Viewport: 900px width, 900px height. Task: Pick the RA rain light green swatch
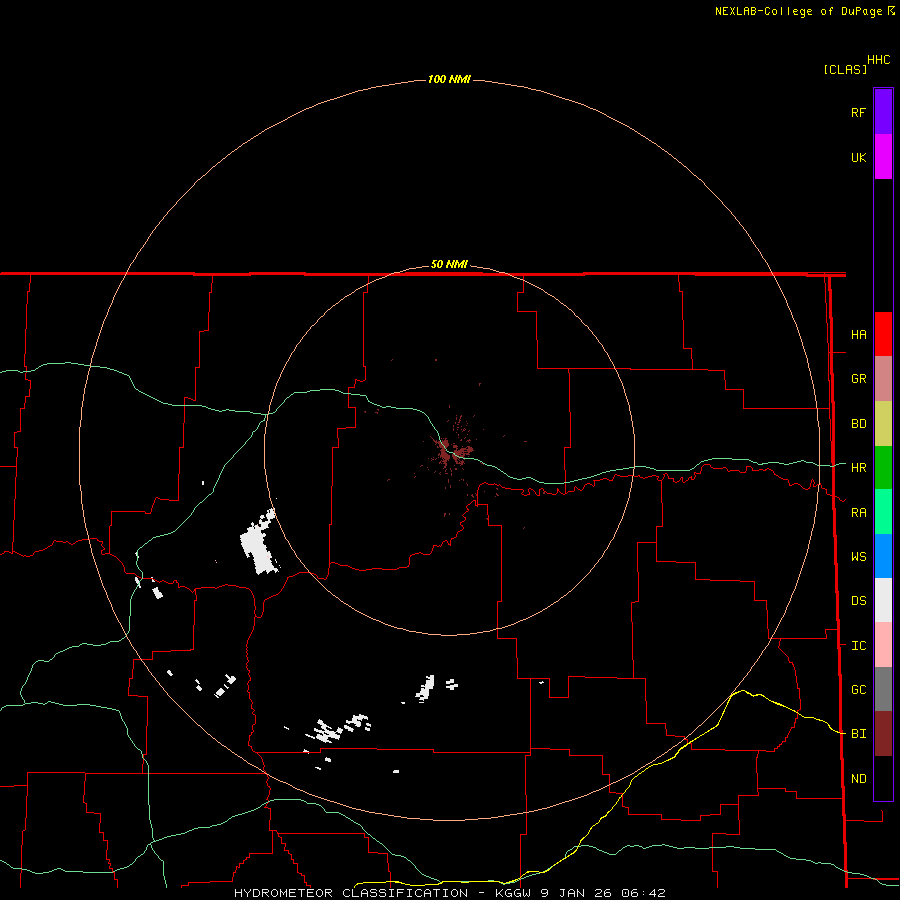click(883, 512)
